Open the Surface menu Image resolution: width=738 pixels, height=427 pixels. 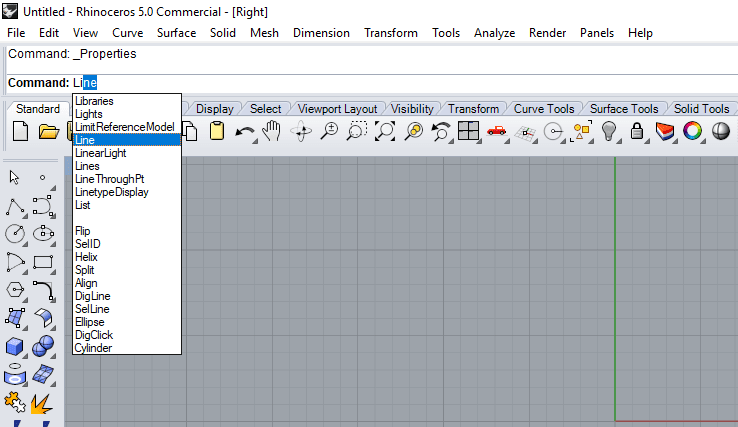tap(176, 33)
